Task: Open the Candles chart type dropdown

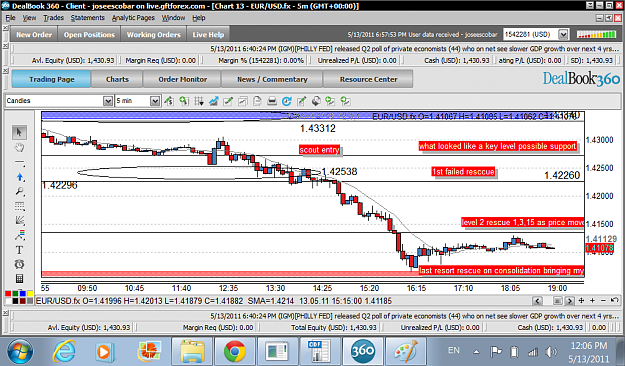Action: tap(108, 101)
